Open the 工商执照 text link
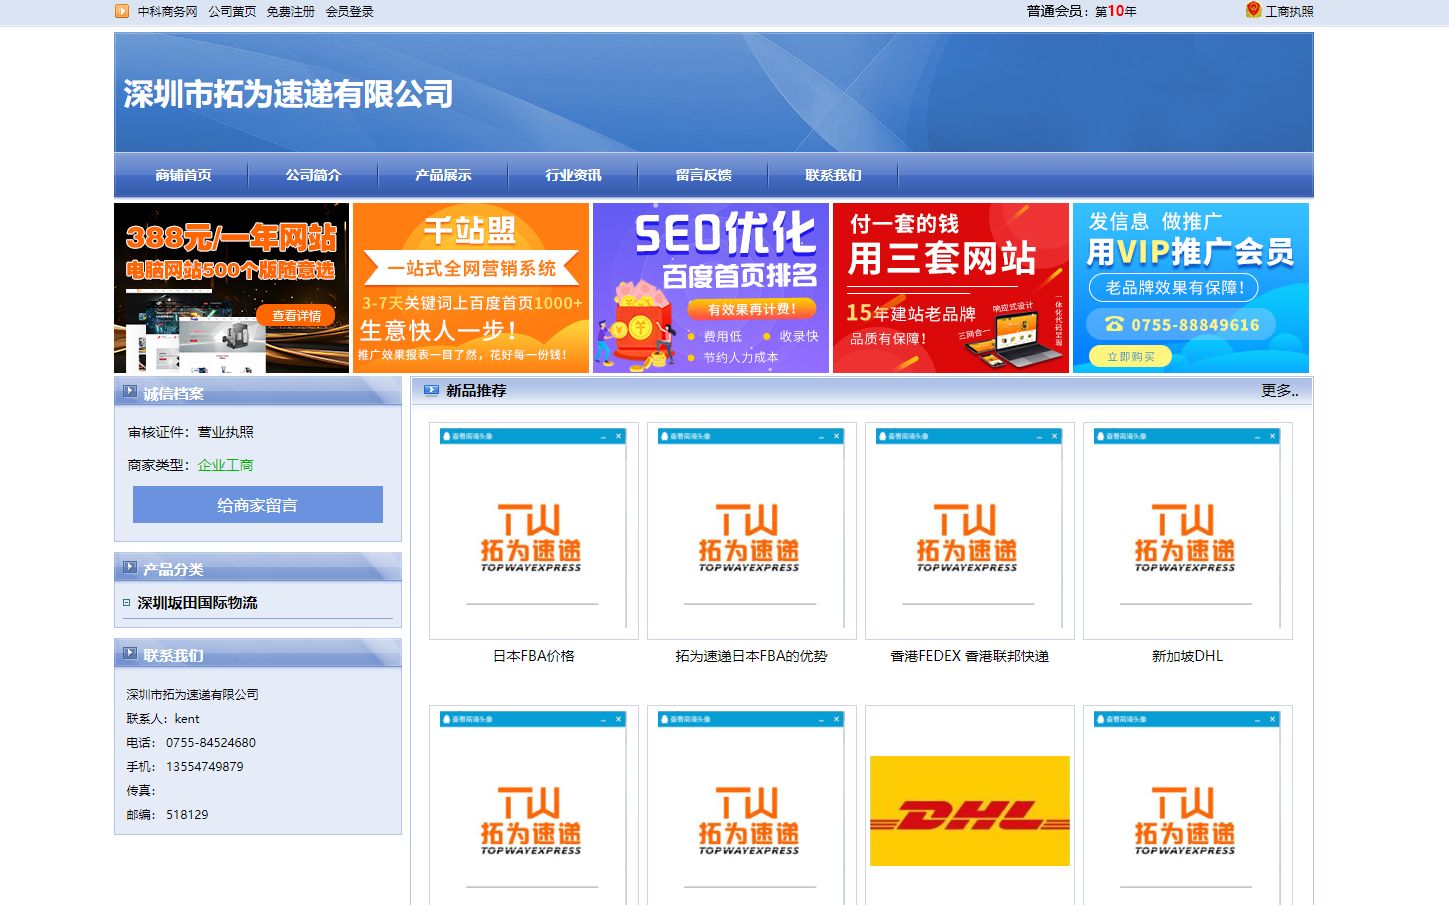The width and height of the screenshot is (1449, 905). (x=1289, y=12)
